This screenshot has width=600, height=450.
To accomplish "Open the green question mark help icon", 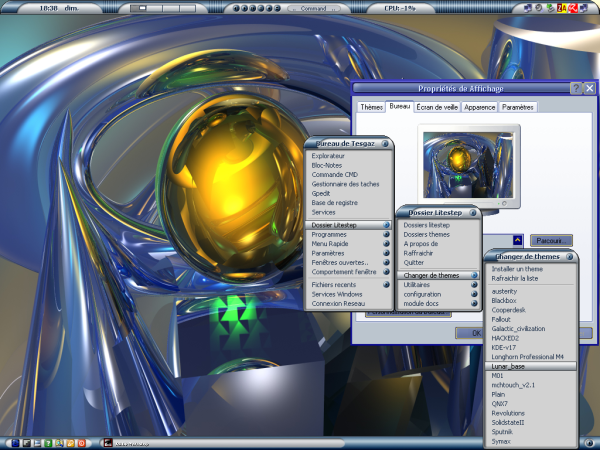I will point(48,443).
